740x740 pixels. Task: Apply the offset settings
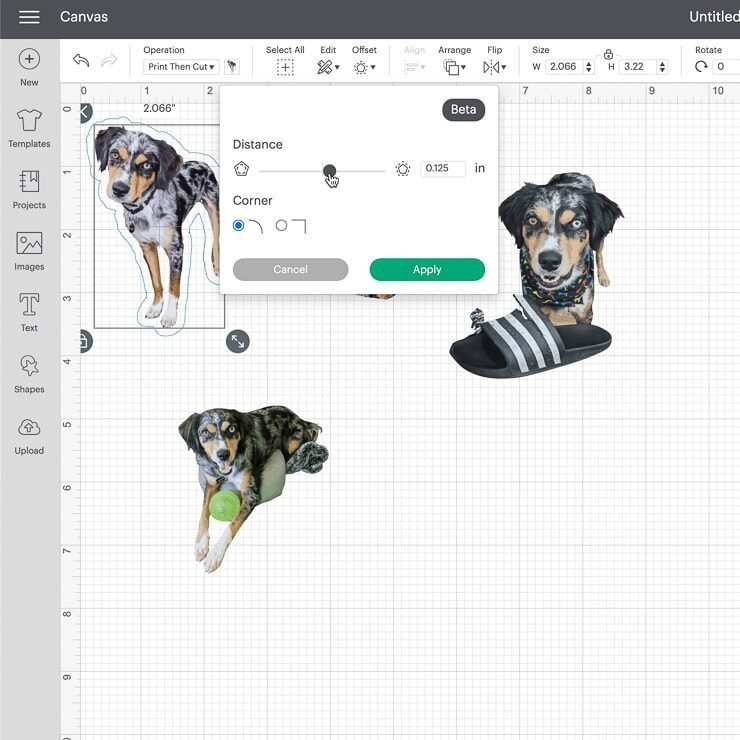(x=427, y=269)
